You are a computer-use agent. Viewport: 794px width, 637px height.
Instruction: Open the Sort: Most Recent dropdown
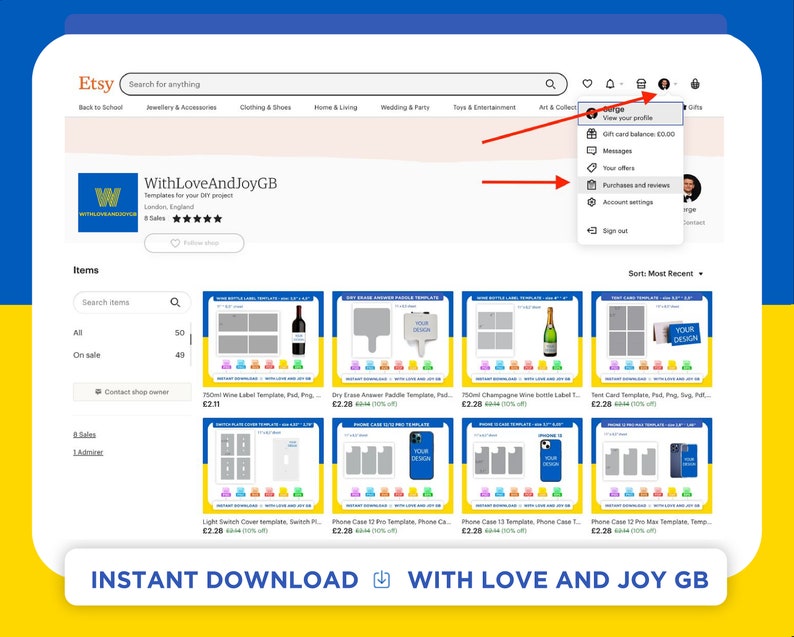click(x=665, y=273)
